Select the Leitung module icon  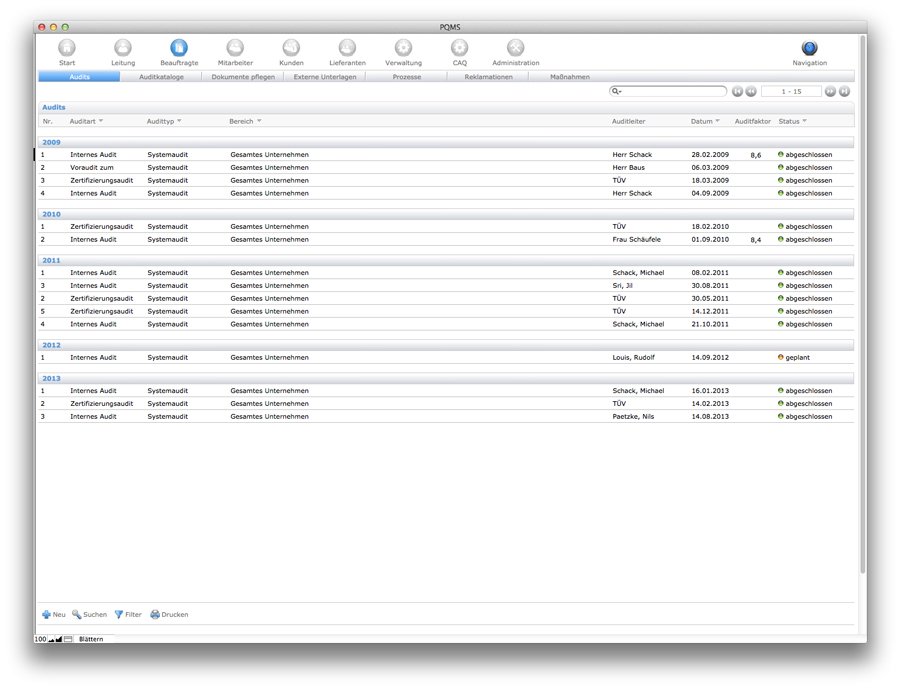(x=123, y=47)
